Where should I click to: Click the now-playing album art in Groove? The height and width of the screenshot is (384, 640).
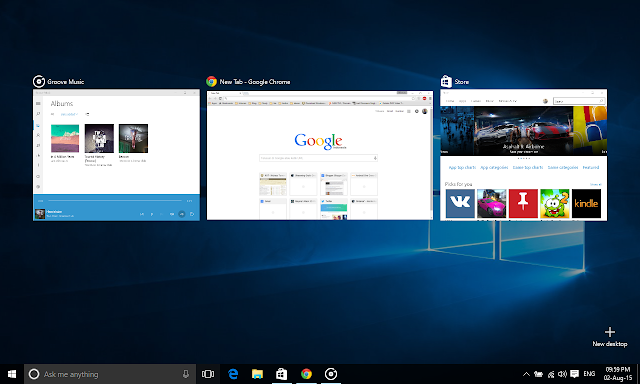click(x=40, y=213)
